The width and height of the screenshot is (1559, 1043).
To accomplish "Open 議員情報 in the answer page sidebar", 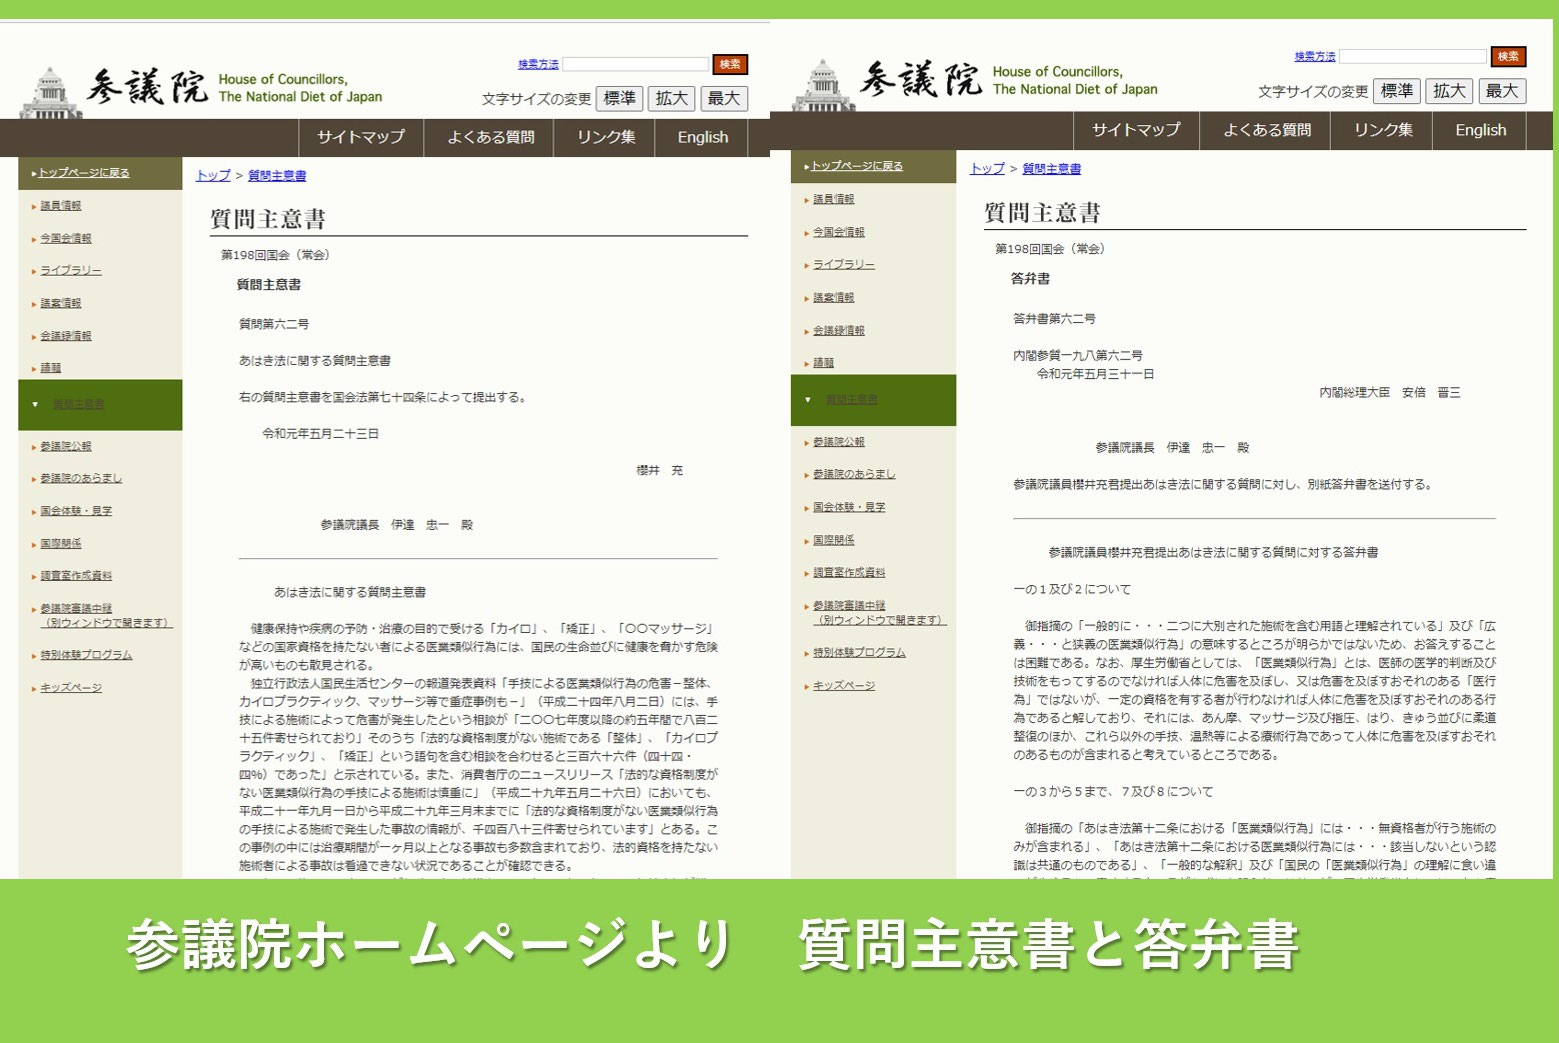I will click(x=834, y=199).
